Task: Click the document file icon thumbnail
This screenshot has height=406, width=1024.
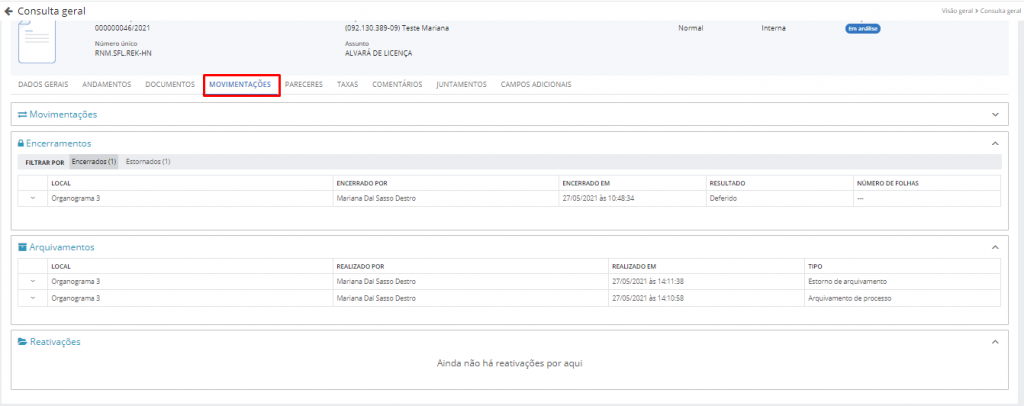Action: (x=37, y=41)
